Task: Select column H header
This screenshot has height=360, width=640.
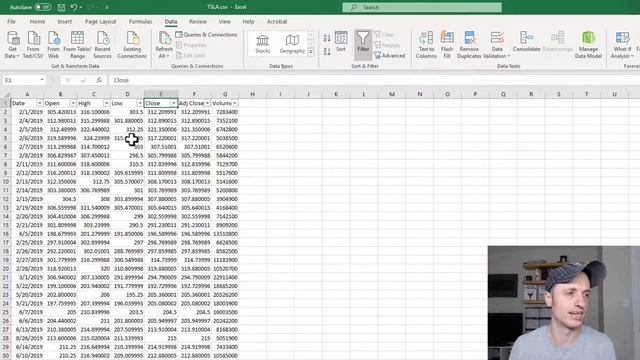Action: point(253,94)
